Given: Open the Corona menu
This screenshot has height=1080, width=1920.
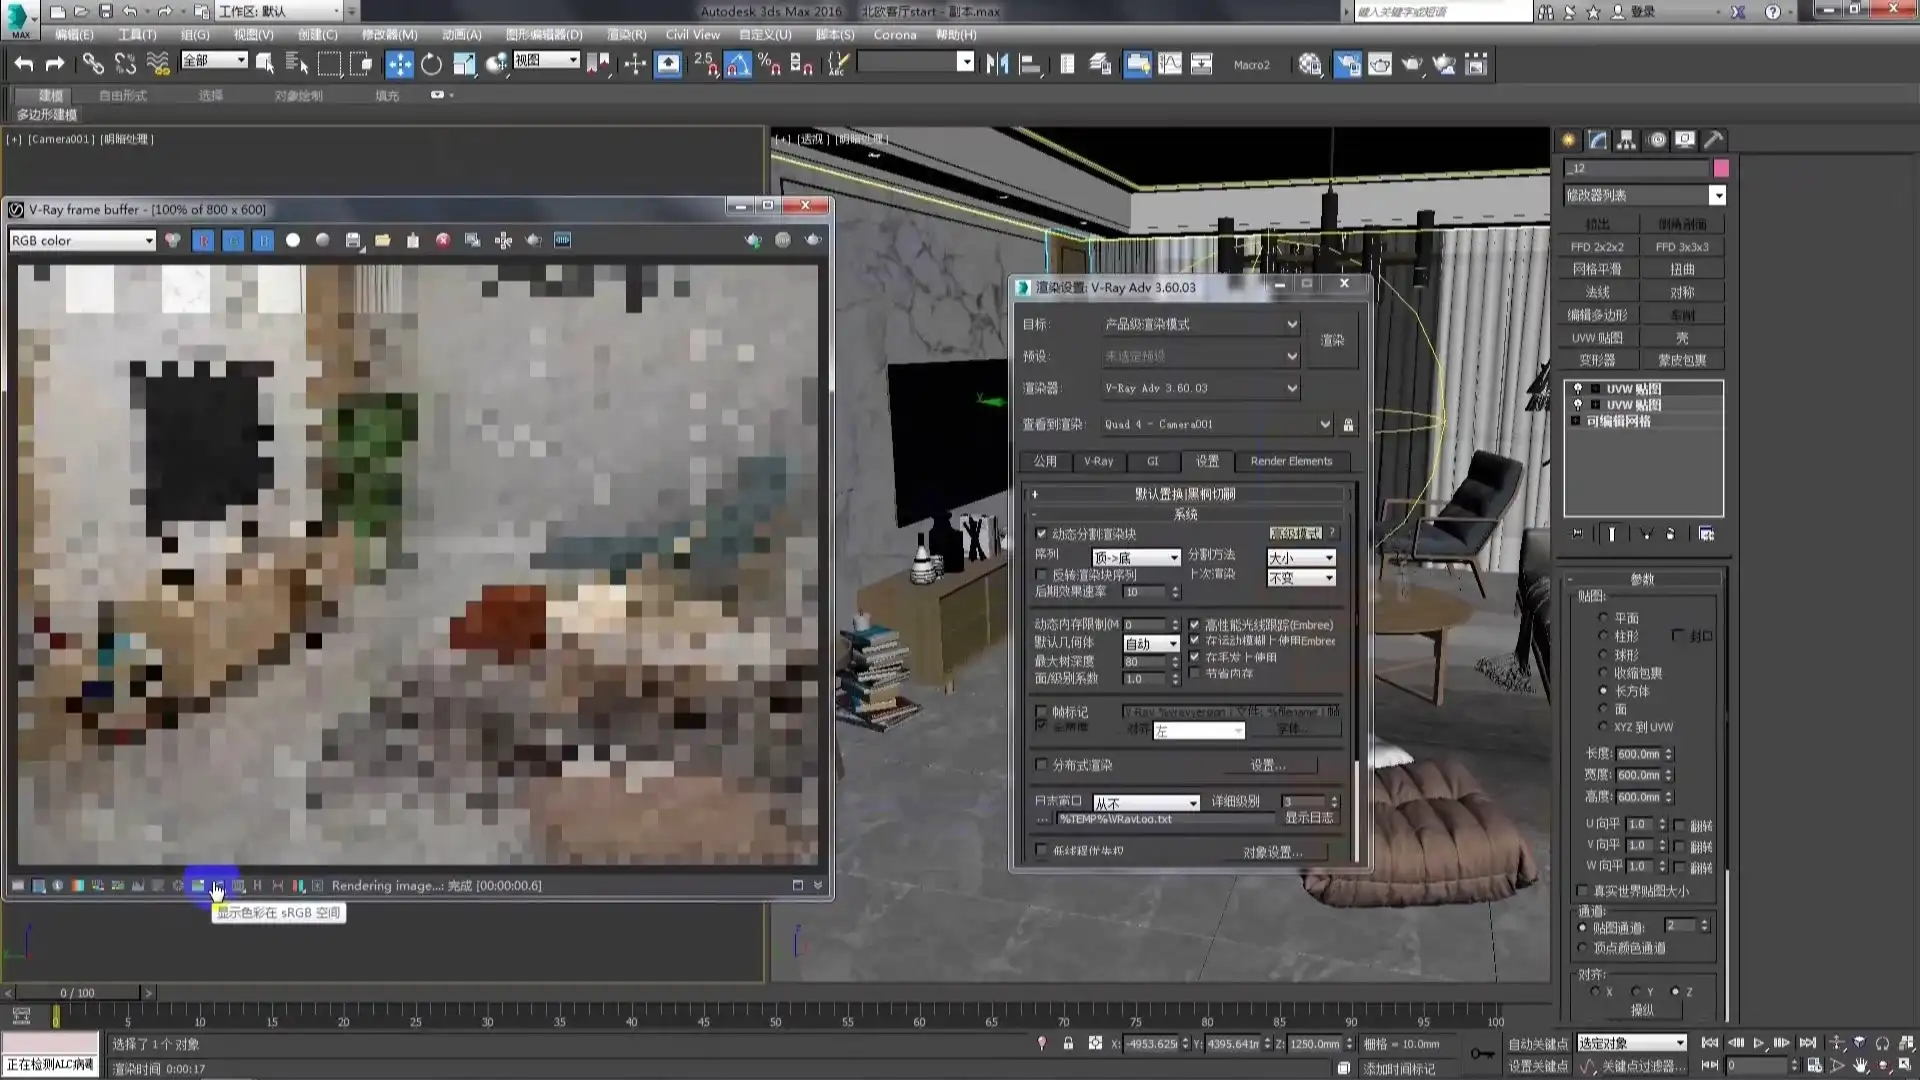Looking at the screenshot, I should [x=895, y=34].
